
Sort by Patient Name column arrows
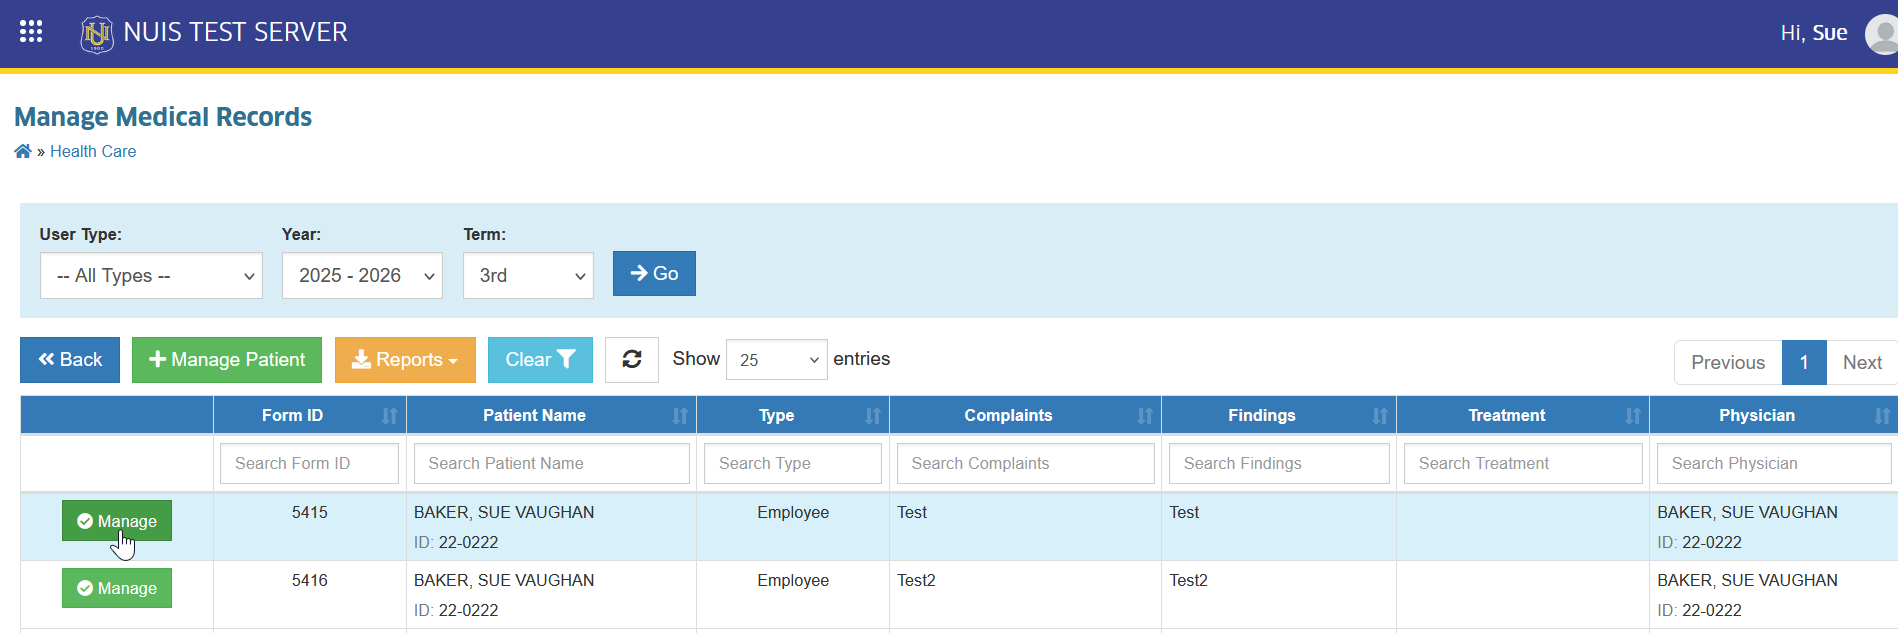(x=680, y=416)
